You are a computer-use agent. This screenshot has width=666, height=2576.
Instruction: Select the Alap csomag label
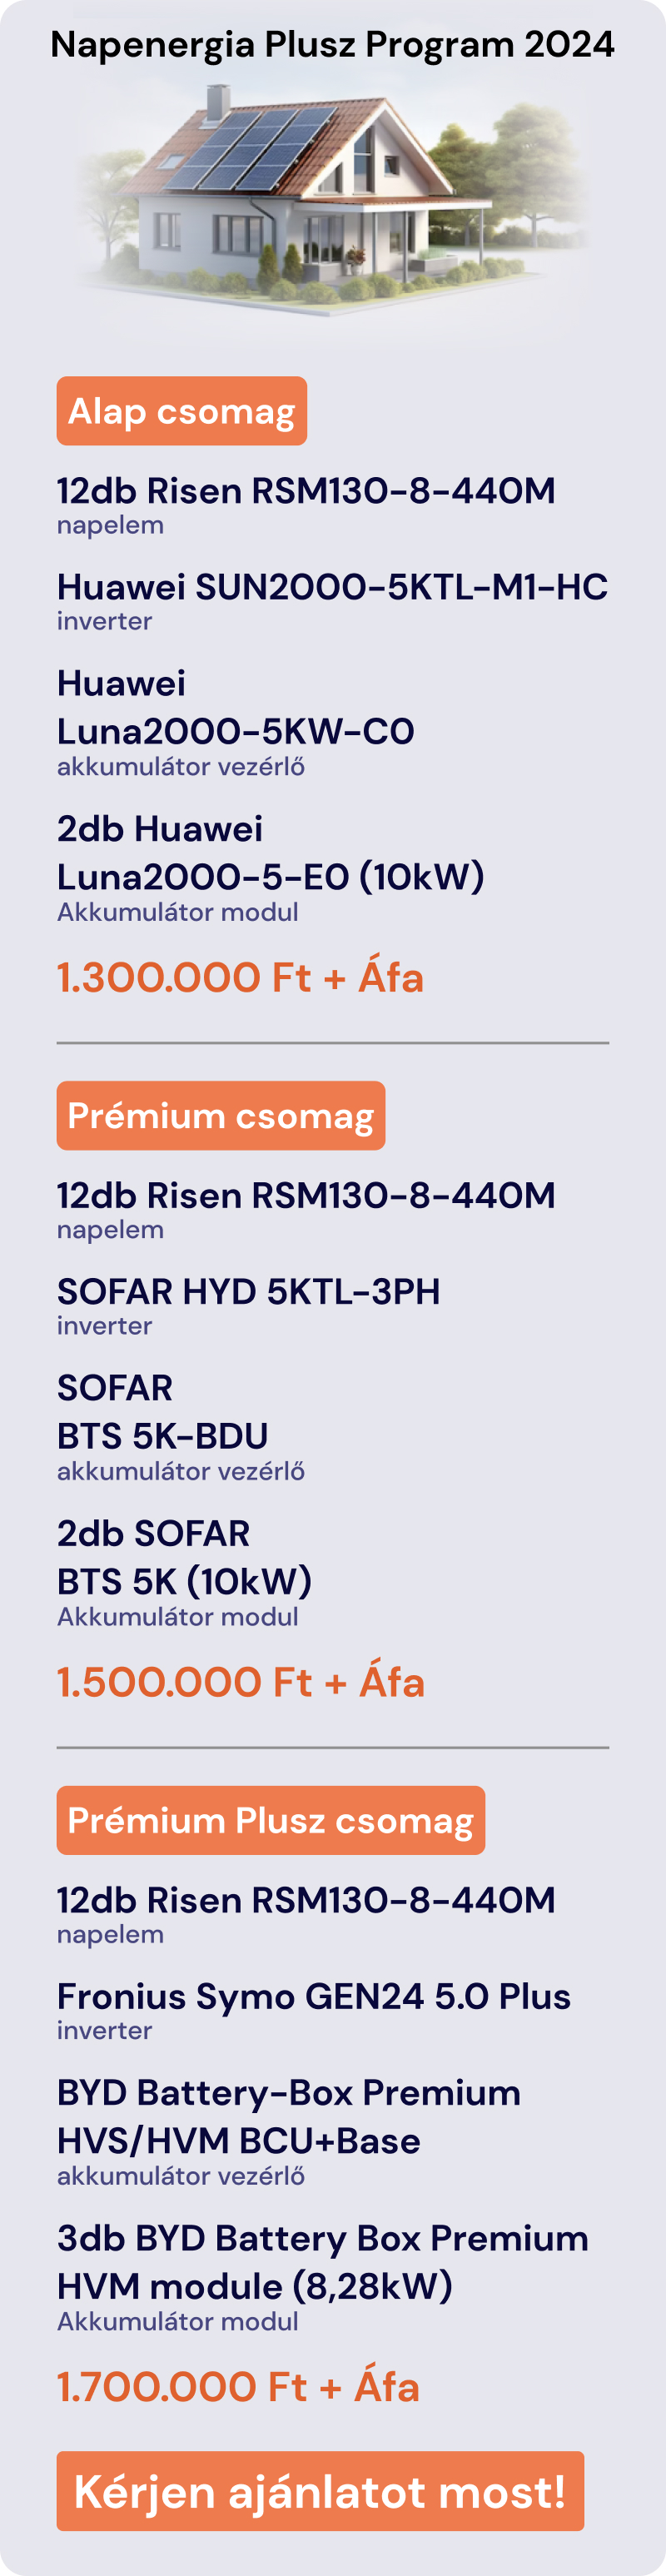pyautogui.click(x=182, y=411)
